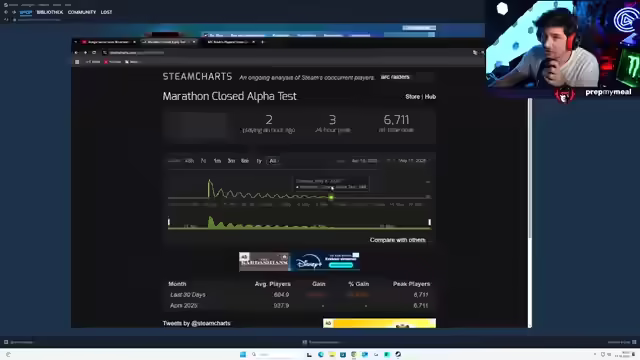
Task: Click the highlighted green chart data point
Action: coord(331,198)
